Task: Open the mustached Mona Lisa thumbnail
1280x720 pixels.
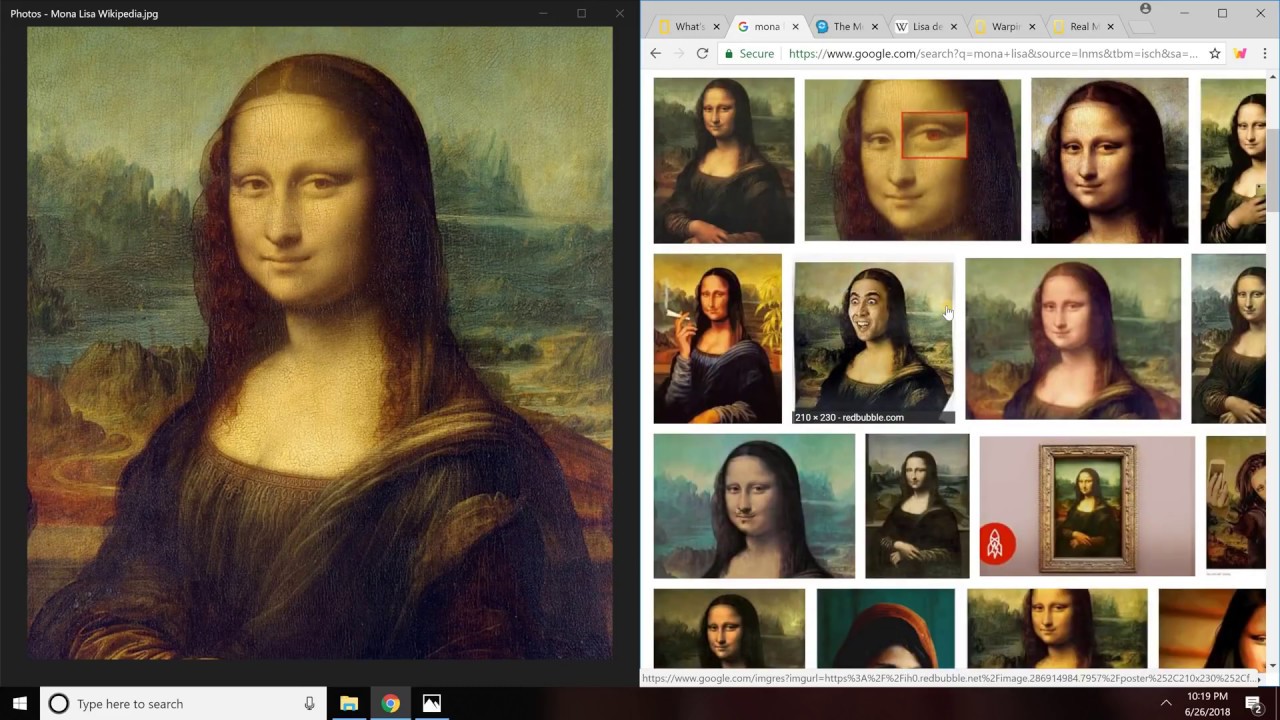Action: pyautogui.click(x=754, y=506)
